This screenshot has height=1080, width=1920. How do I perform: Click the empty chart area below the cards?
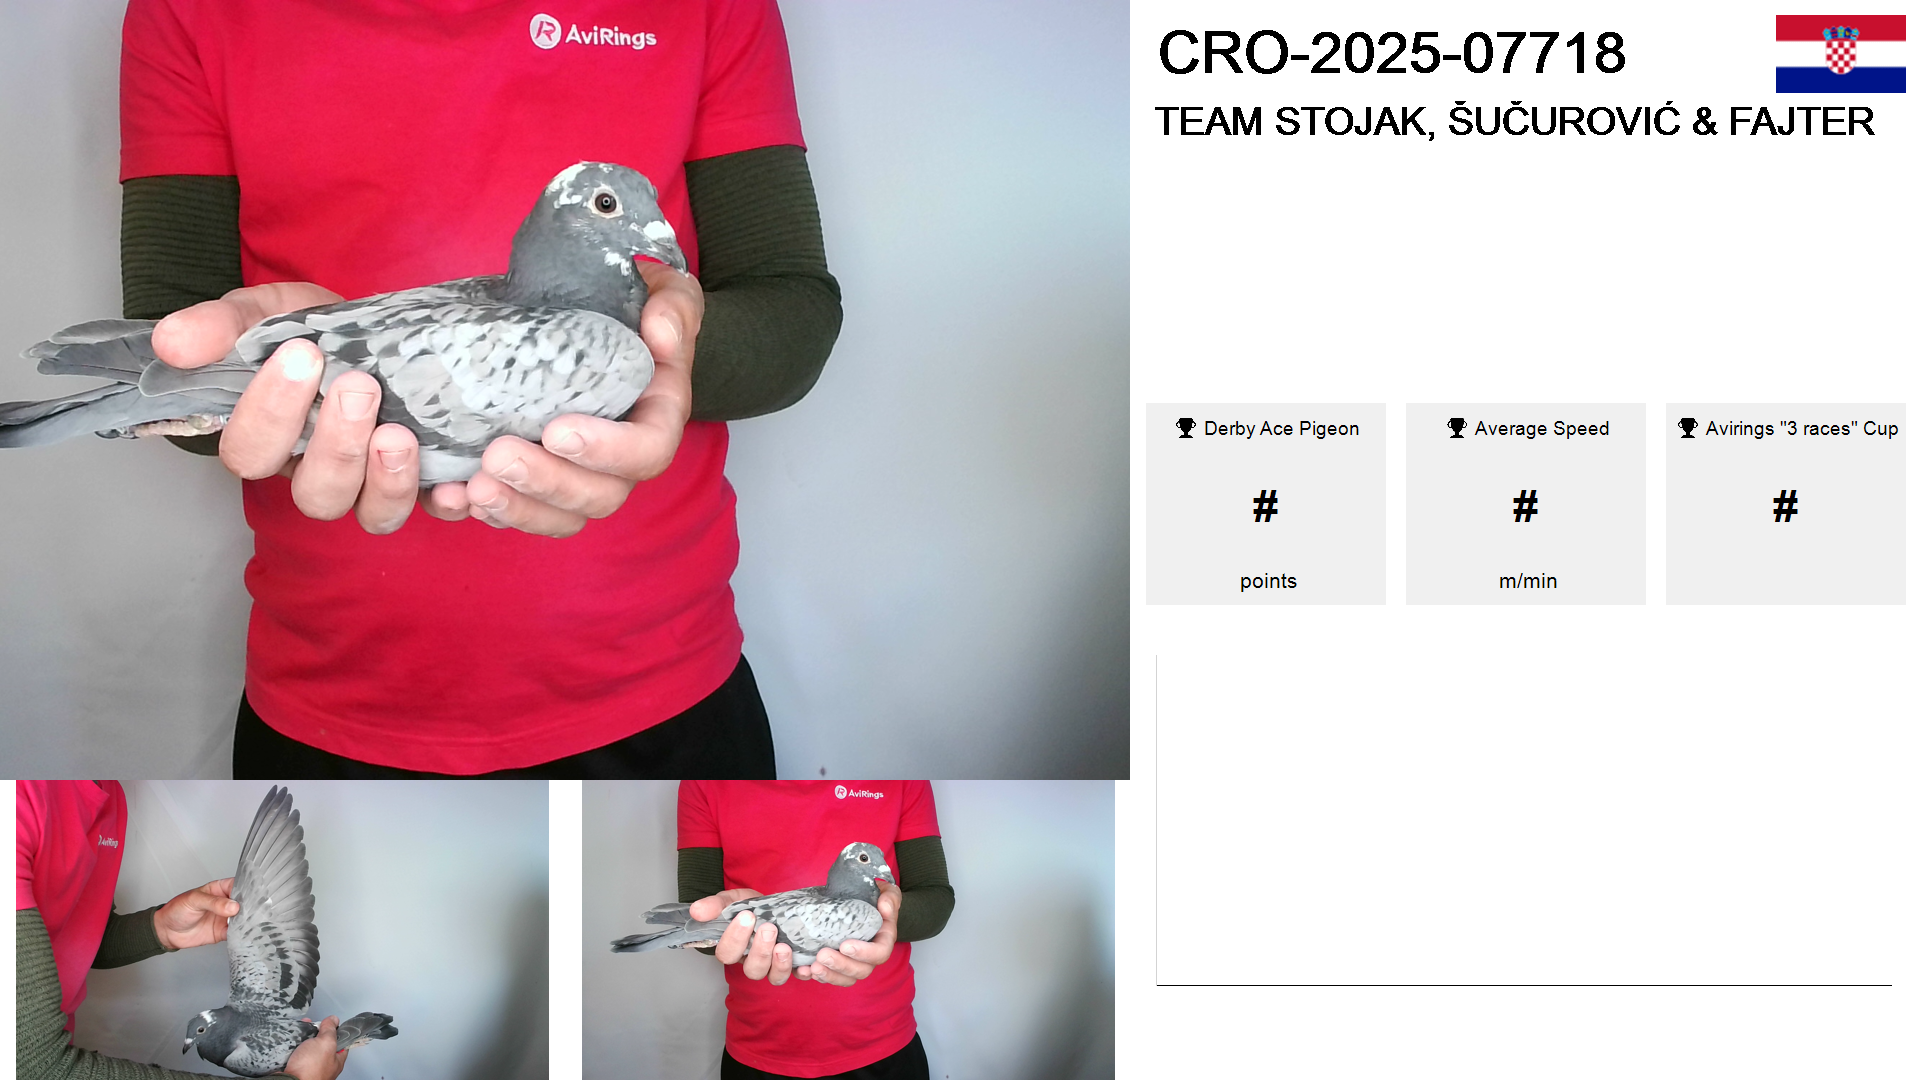pos(1524,820)
